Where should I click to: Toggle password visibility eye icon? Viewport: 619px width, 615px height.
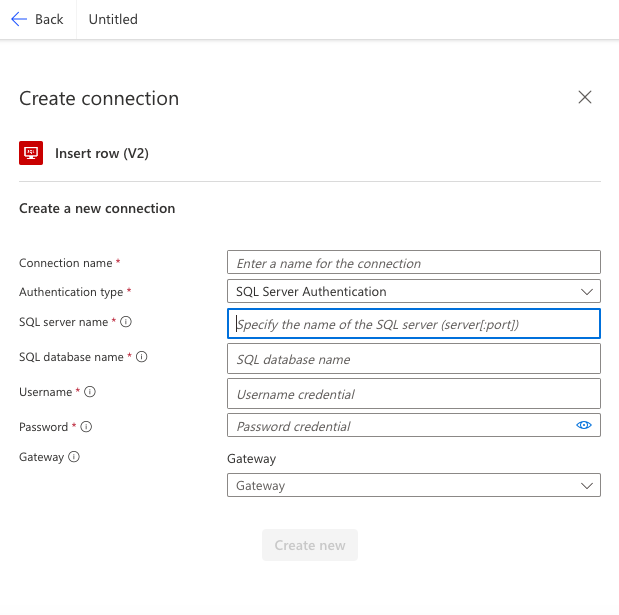[x=583, y=425]
